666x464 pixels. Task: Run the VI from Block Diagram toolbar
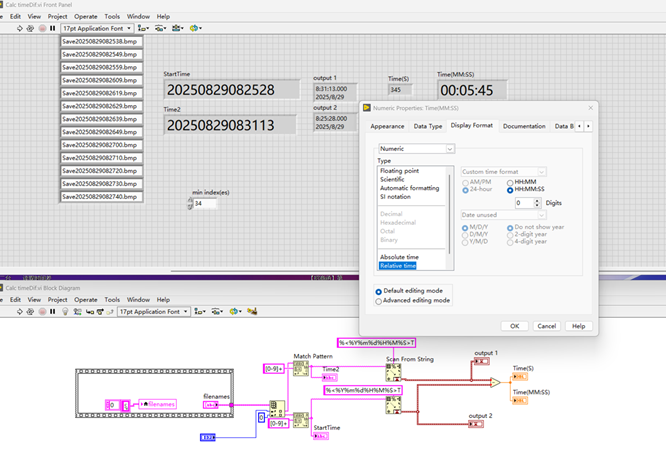20,311
